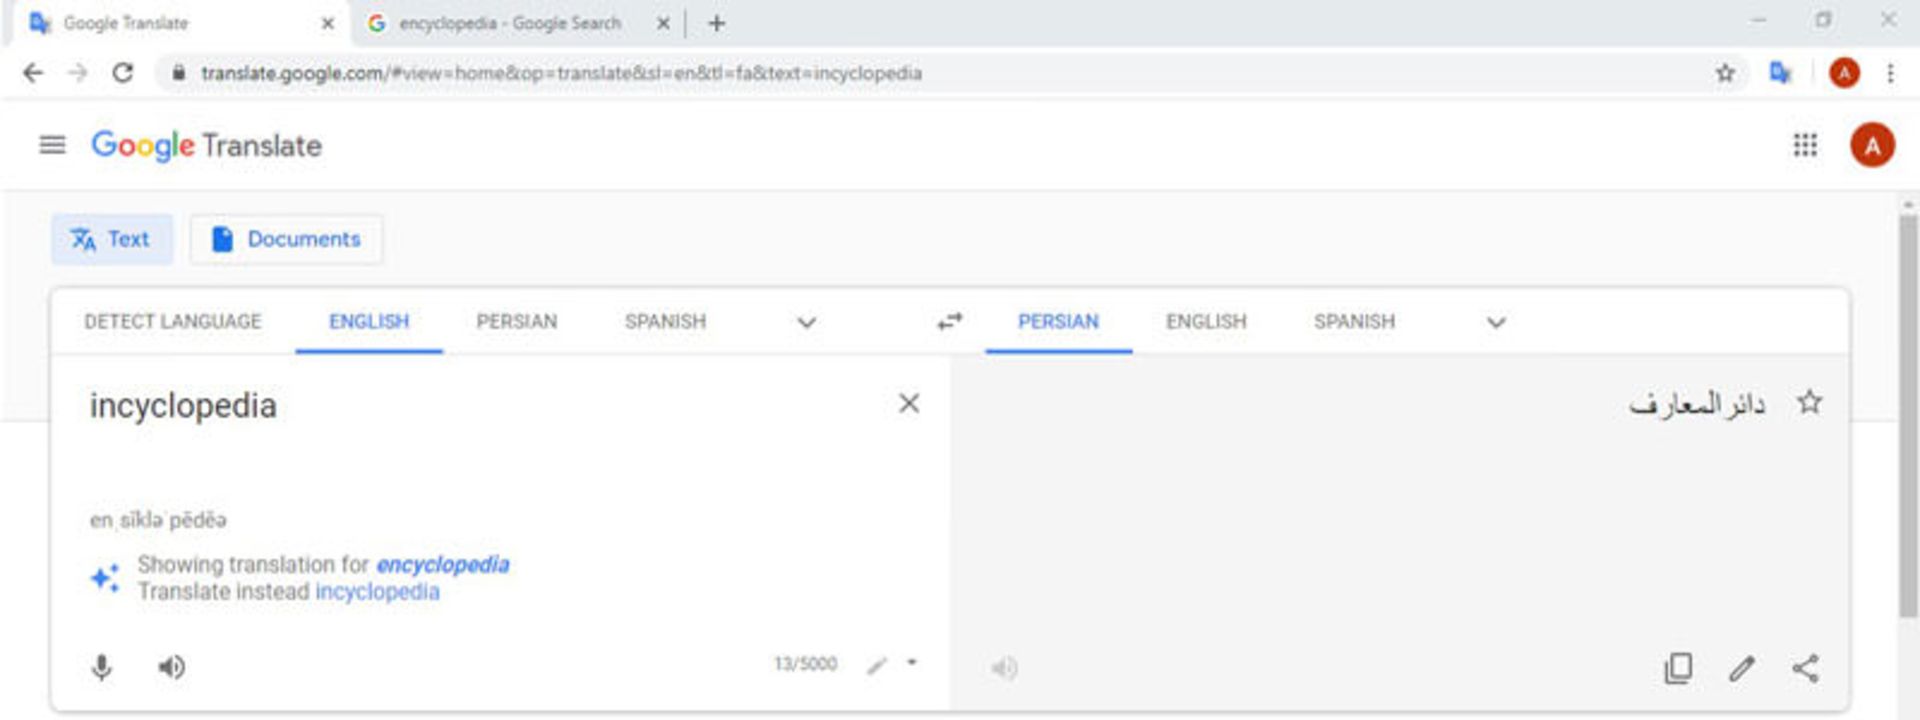Open the main hamburger menu

tap(52, 145)
